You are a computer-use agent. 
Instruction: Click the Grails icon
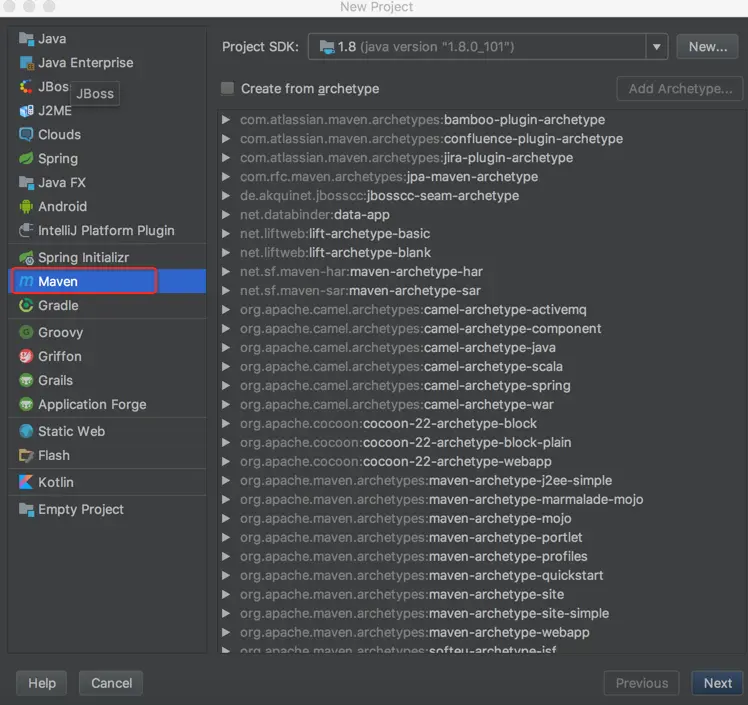26,380
